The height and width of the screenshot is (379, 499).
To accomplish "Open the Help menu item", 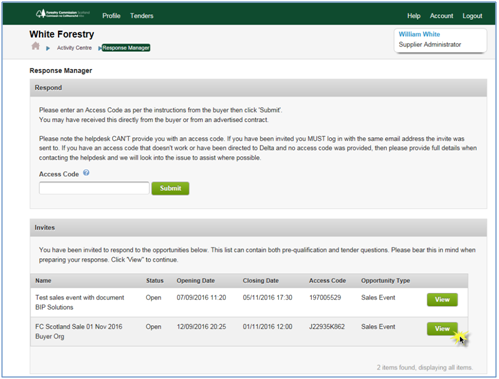I will pos(414,16).
